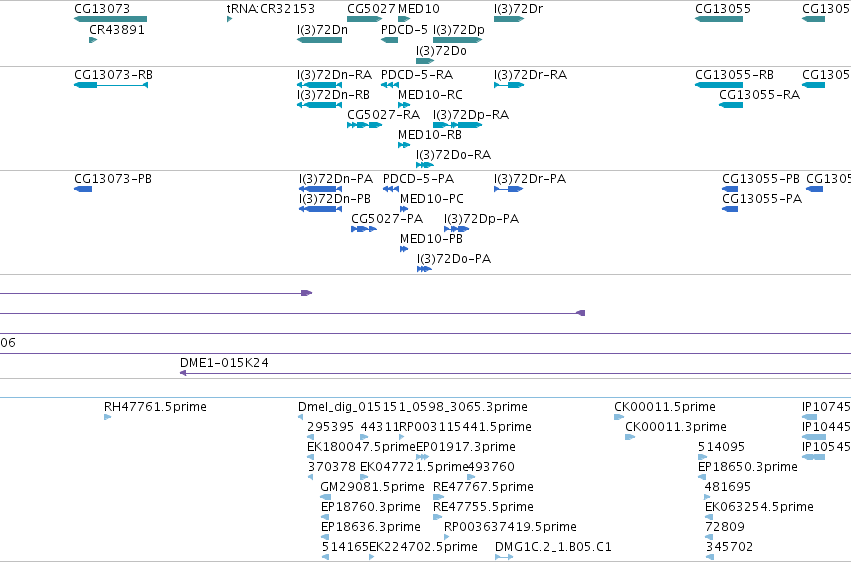Click the l(3)72Dp gene label
The image size is (851, 562).
[459, 29]
